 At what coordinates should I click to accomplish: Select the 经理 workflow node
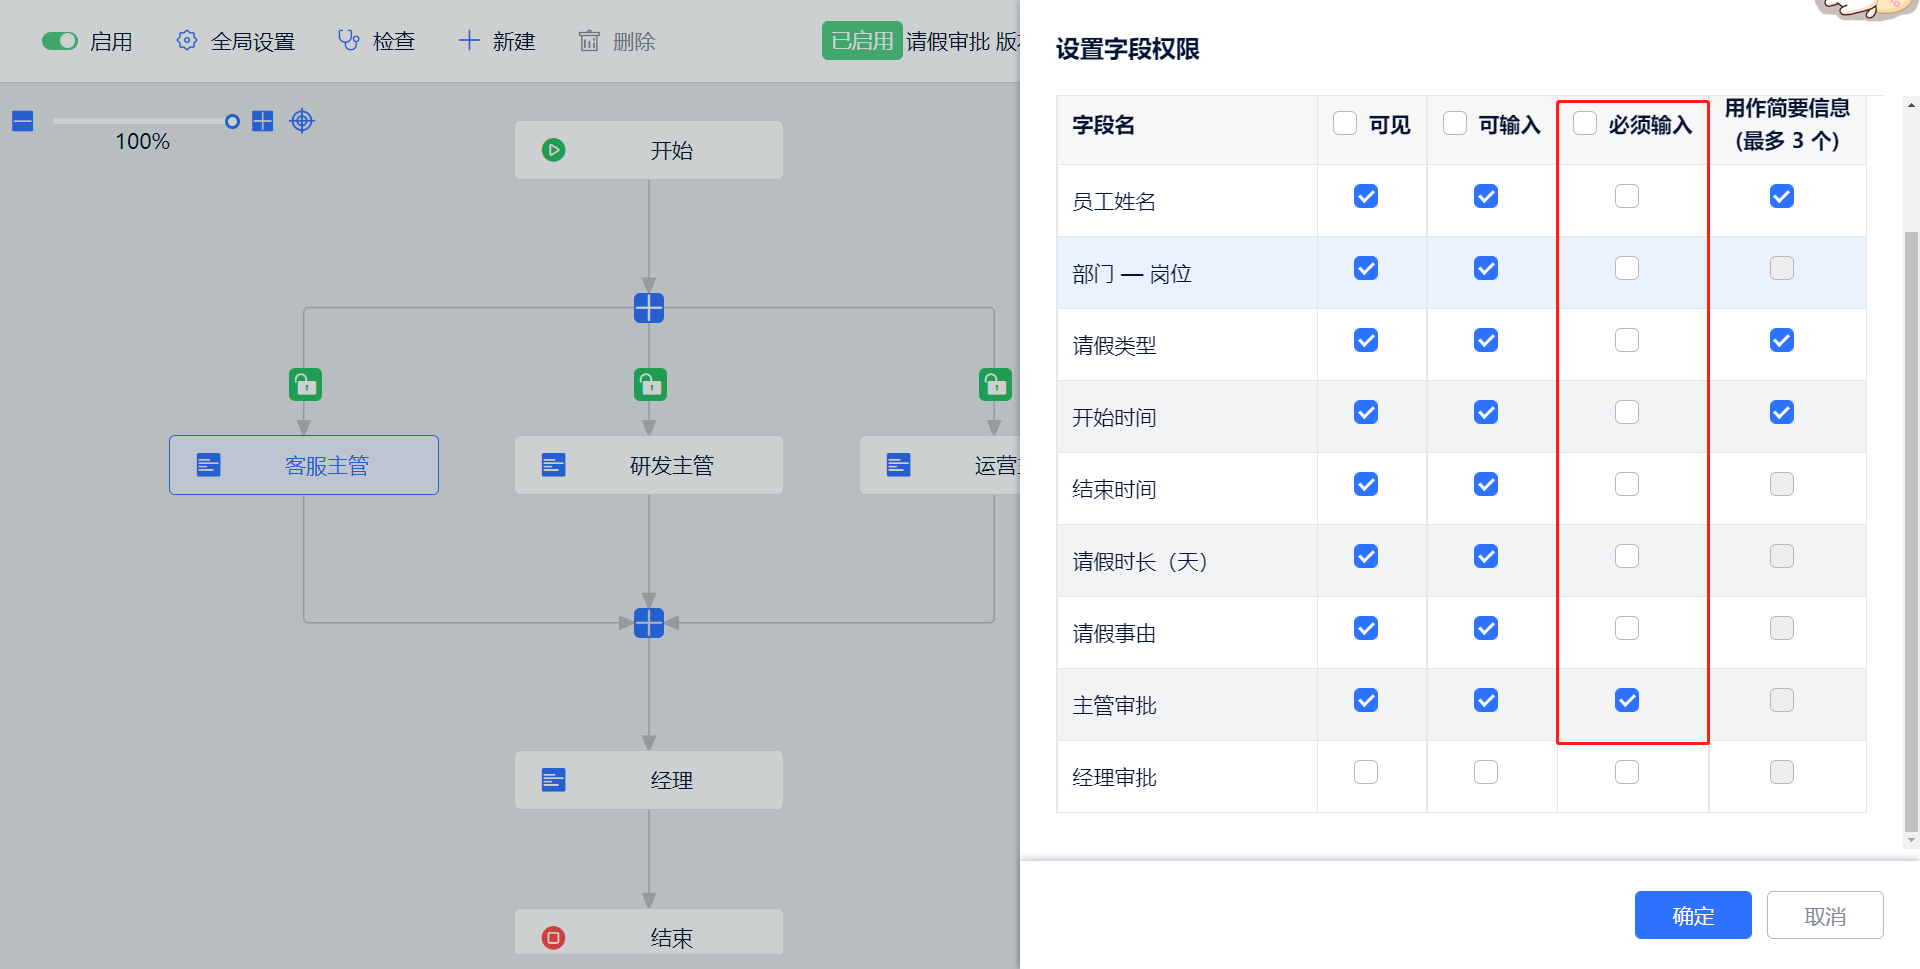click(x=649, y=780)
